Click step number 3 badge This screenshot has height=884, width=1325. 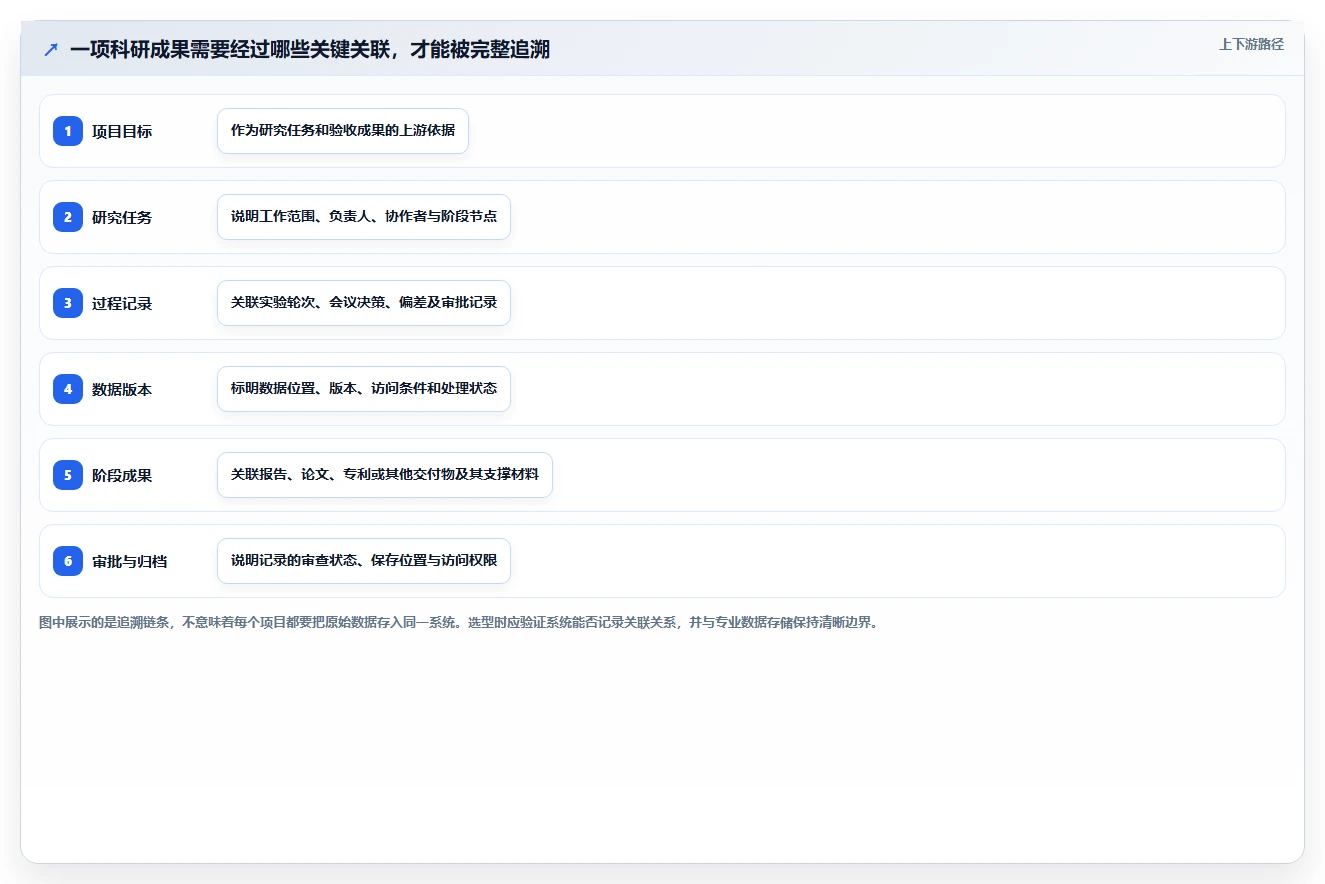tap(68, 303)
